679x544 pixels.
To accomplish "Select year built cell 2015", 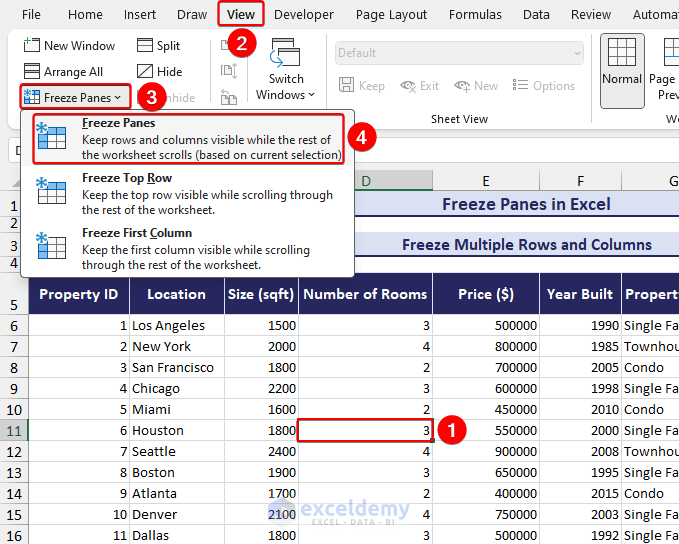I will (x=580, y=493).
